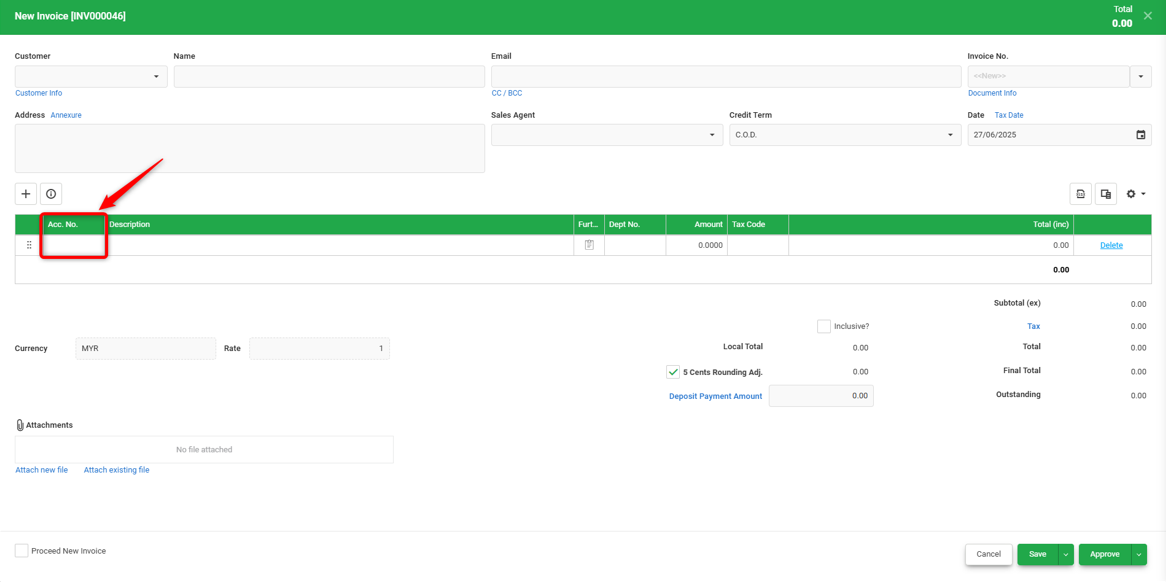This screenshot has height=582, width=1166.
Task: Click the Email input field
Action: (x=726, y=77)
